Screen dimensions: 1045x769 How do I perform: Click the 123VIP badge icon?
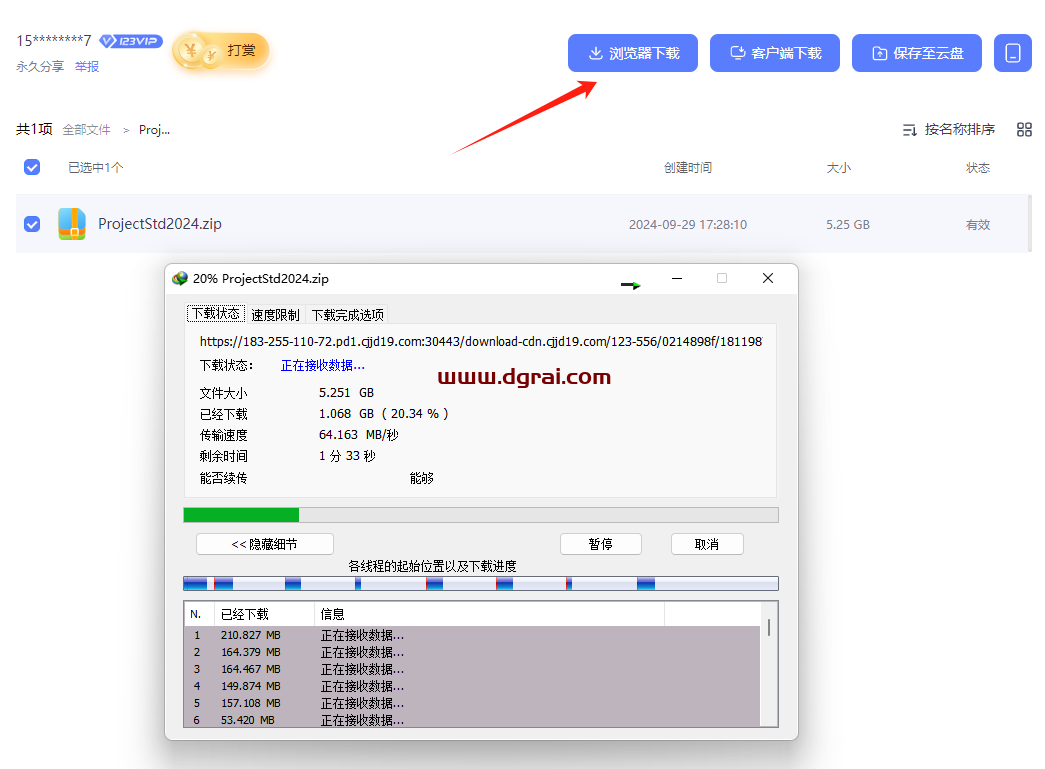point(131,41)
